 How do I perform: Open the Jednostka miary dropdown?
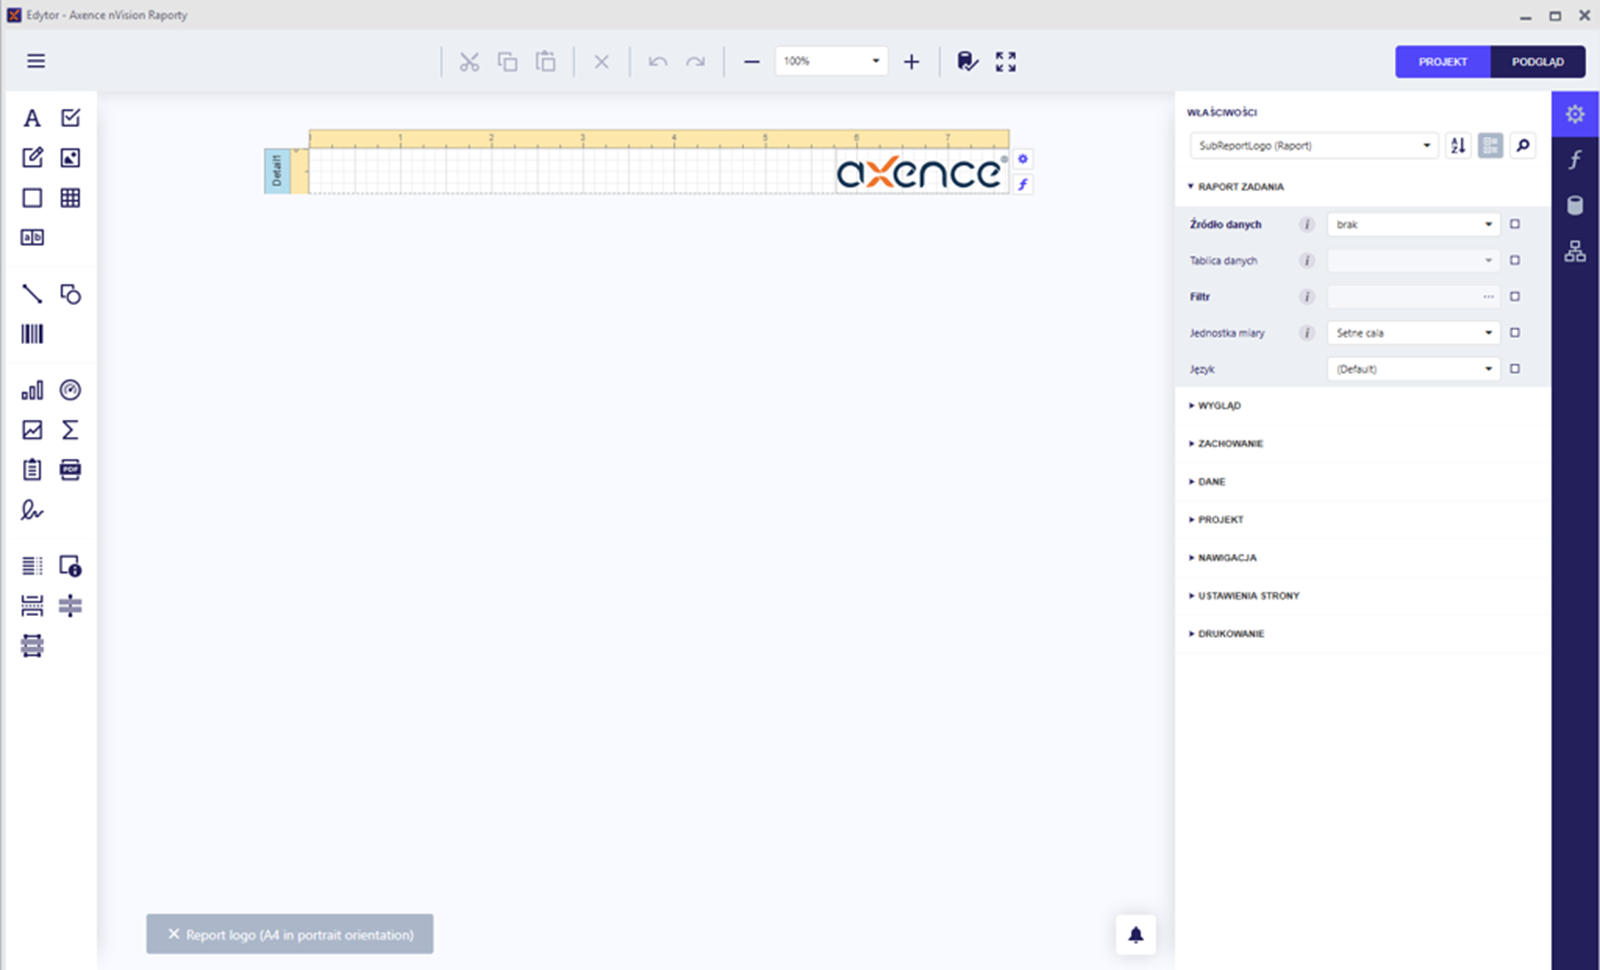(1413, 333)
